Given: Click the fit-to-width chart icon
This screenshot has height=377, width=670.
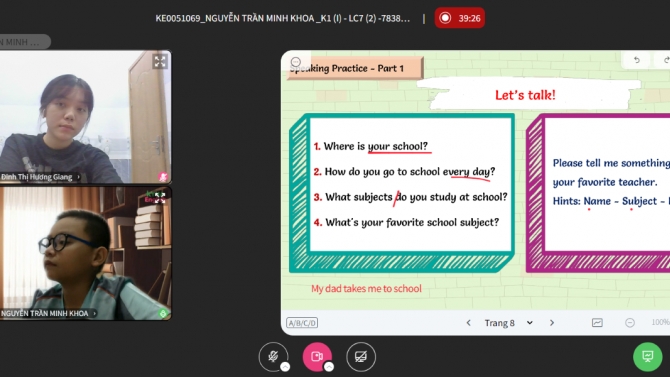Looking at the screenshot, I should [x=597, y=323].
